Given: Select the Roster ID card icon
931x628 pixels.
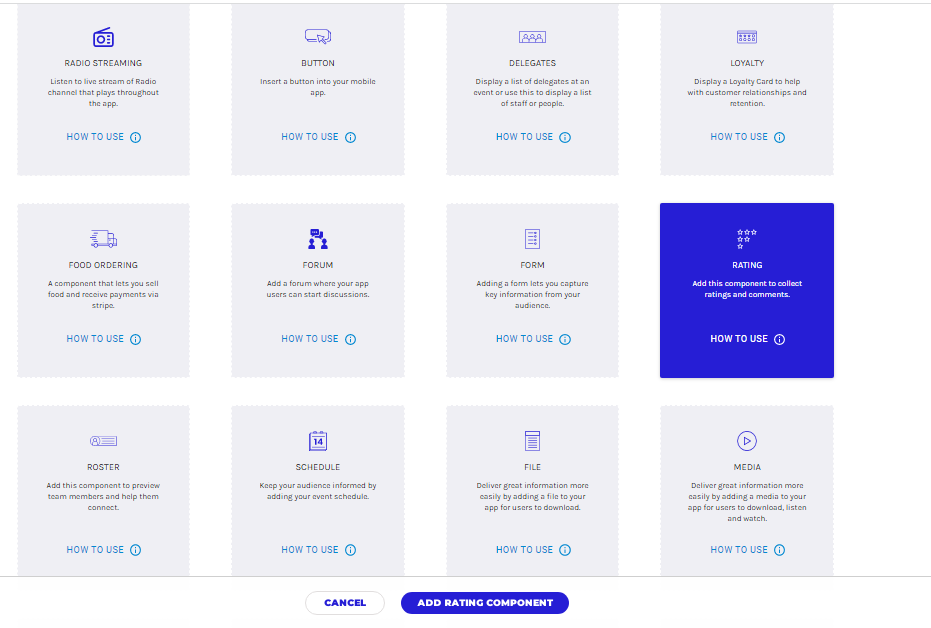Looking at the screenshot, I should 103,441.
